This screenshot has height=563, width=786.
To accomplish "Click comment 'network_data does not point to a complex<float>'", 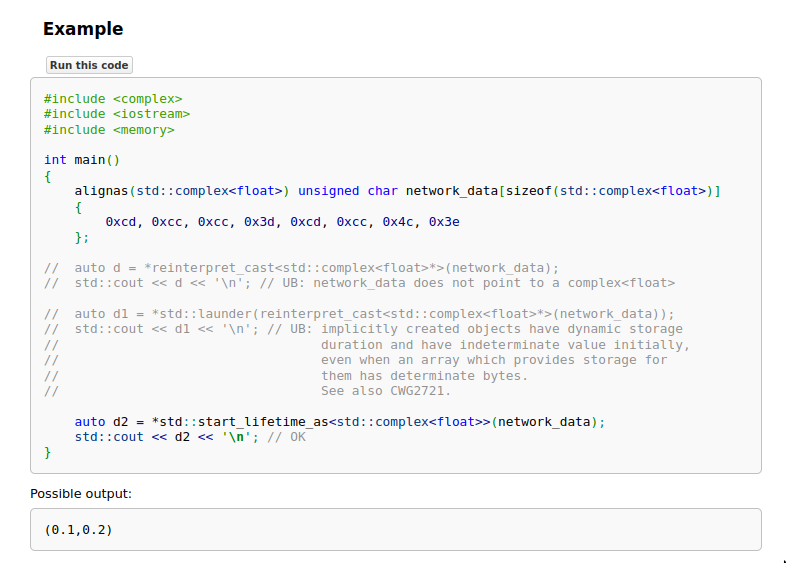I will 494,283.
